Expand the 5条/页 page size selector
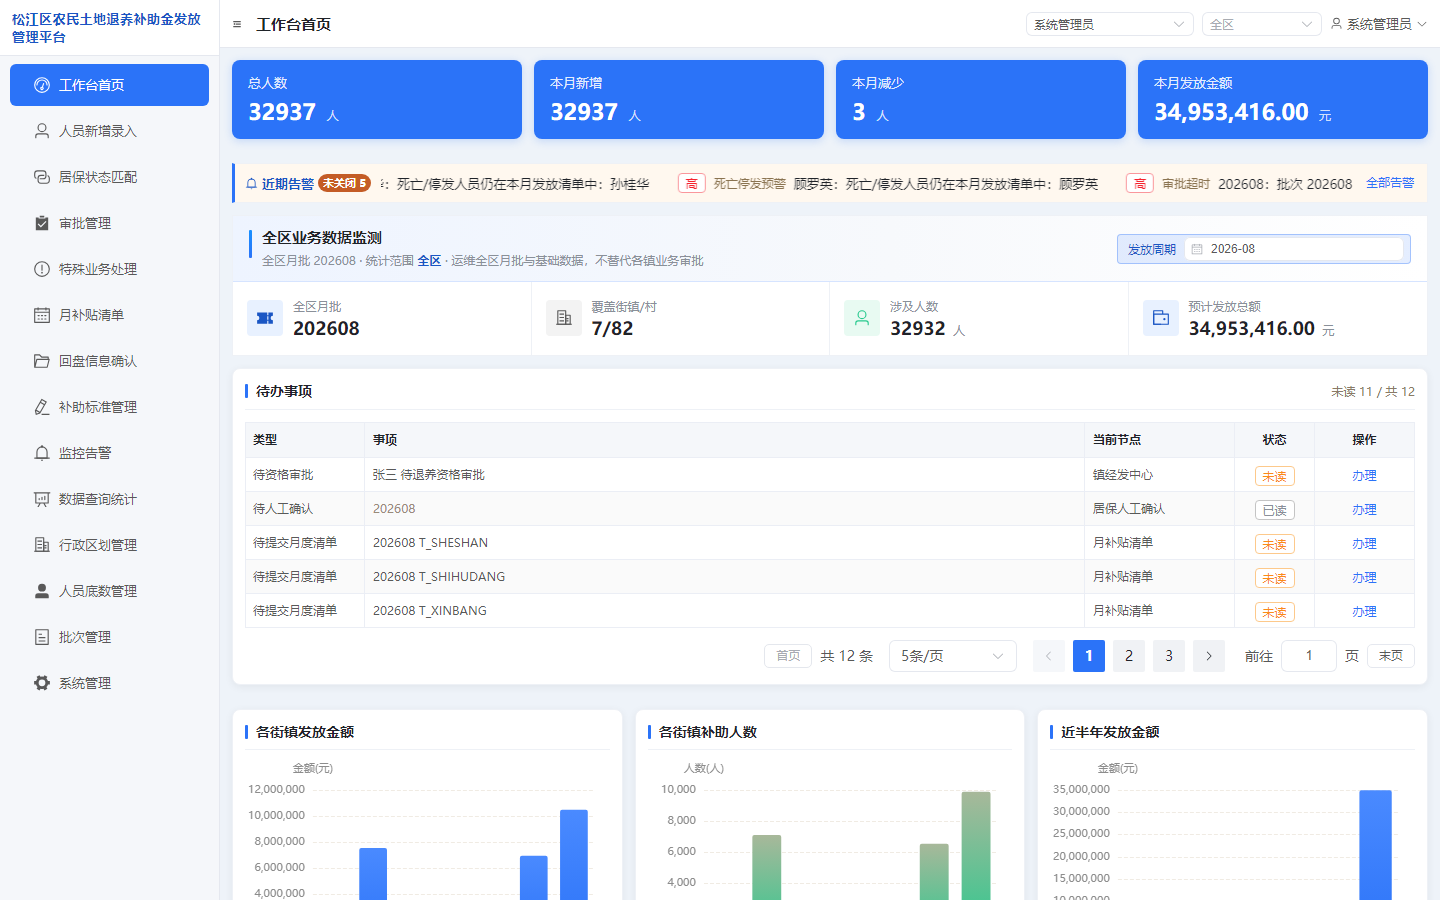 [x=952, y=656]
